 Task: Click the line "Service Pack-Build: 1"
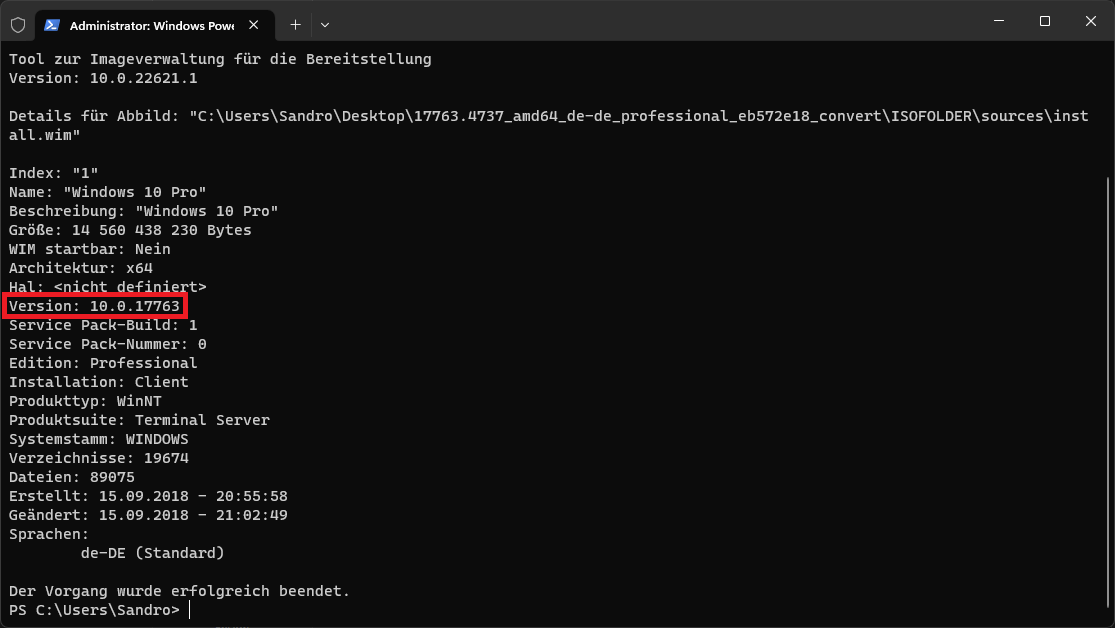click(103, 325)
